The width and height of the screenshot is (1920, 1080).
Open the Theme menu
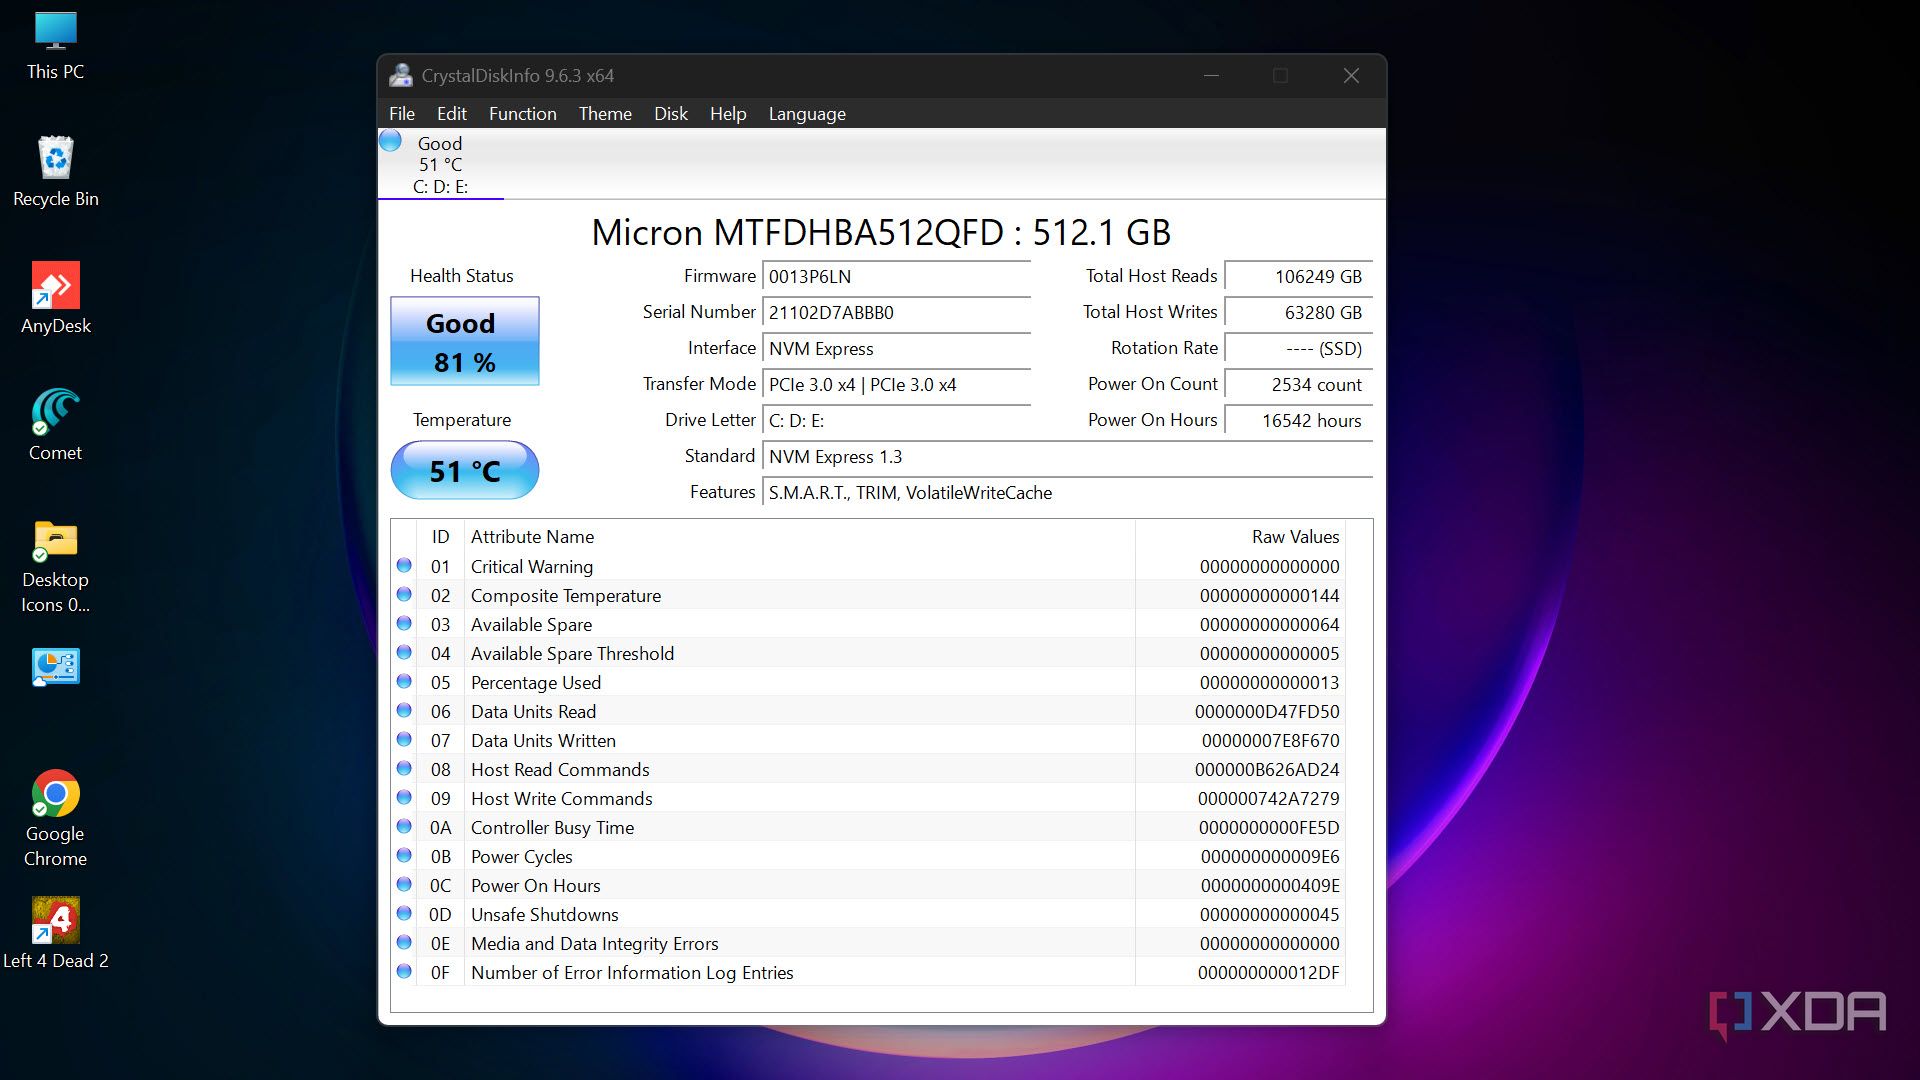605,114
